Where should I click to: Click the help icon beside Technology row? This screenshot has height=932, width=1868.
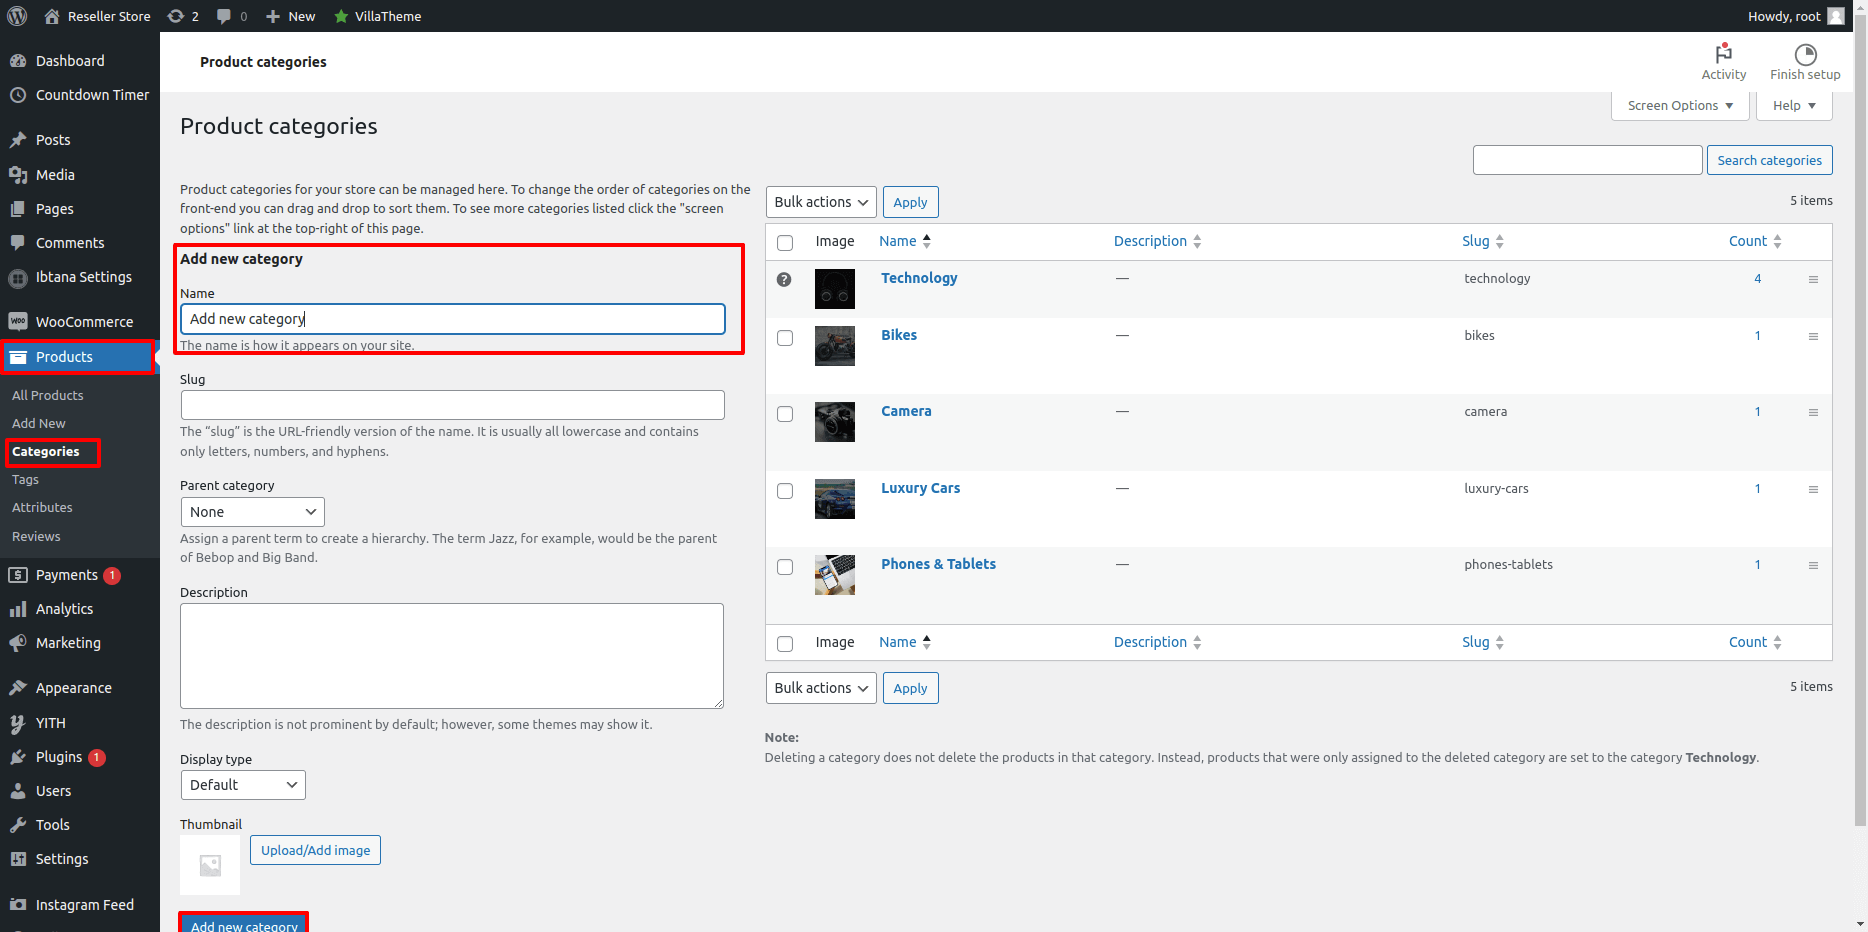point(784,280)
